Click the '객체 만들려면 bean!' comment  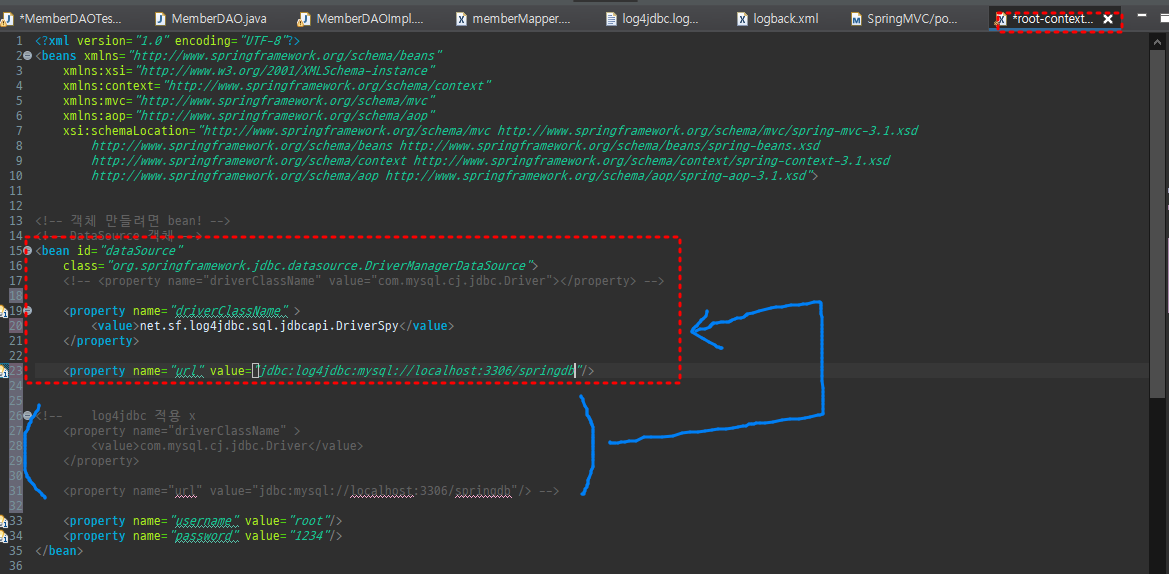(x=132, y=221)
